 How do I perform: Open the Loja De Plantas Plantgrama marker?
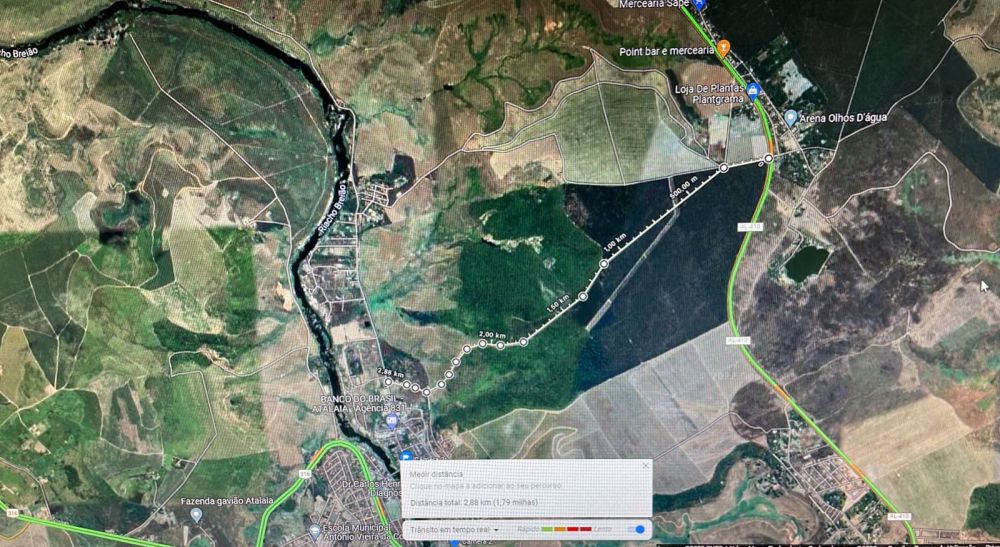(x=755, y=92)
